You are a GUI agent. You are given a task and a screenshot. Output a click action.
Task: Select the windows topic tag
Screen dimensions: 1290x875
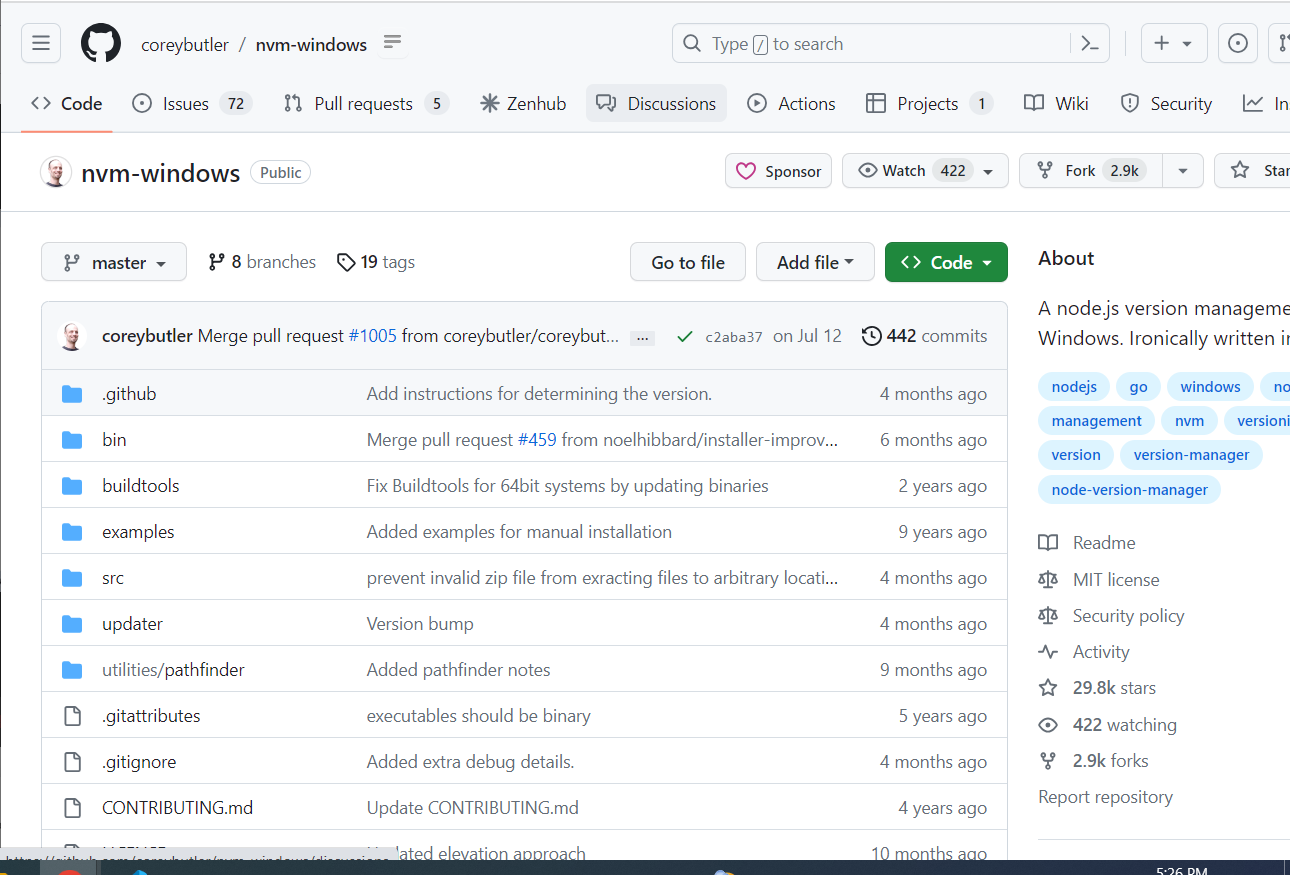coord(1210,387)
